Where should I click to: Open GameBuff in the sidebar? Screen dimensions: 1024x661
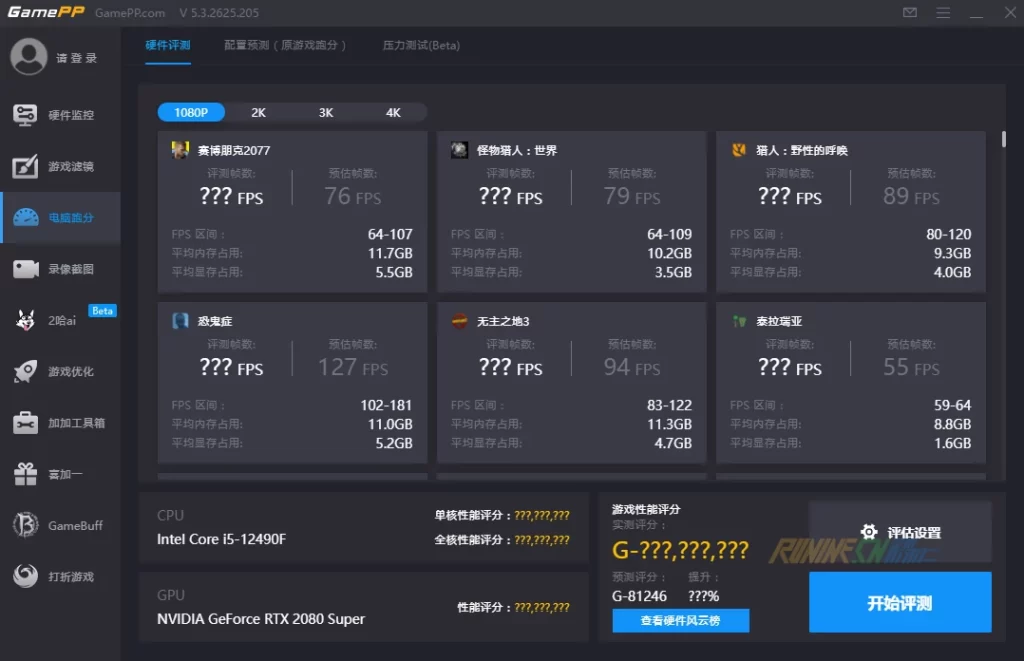[60, 525]
